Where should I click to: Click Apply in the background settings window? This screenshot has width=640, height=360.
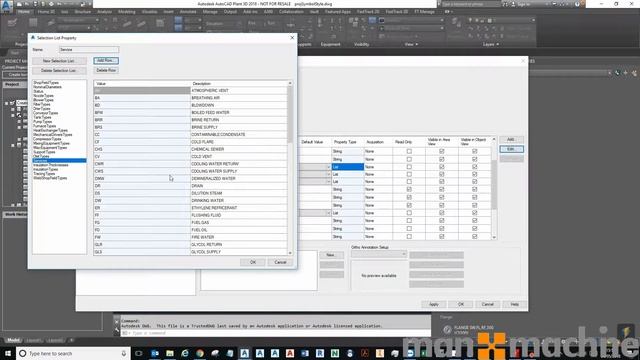coord(433,304)
